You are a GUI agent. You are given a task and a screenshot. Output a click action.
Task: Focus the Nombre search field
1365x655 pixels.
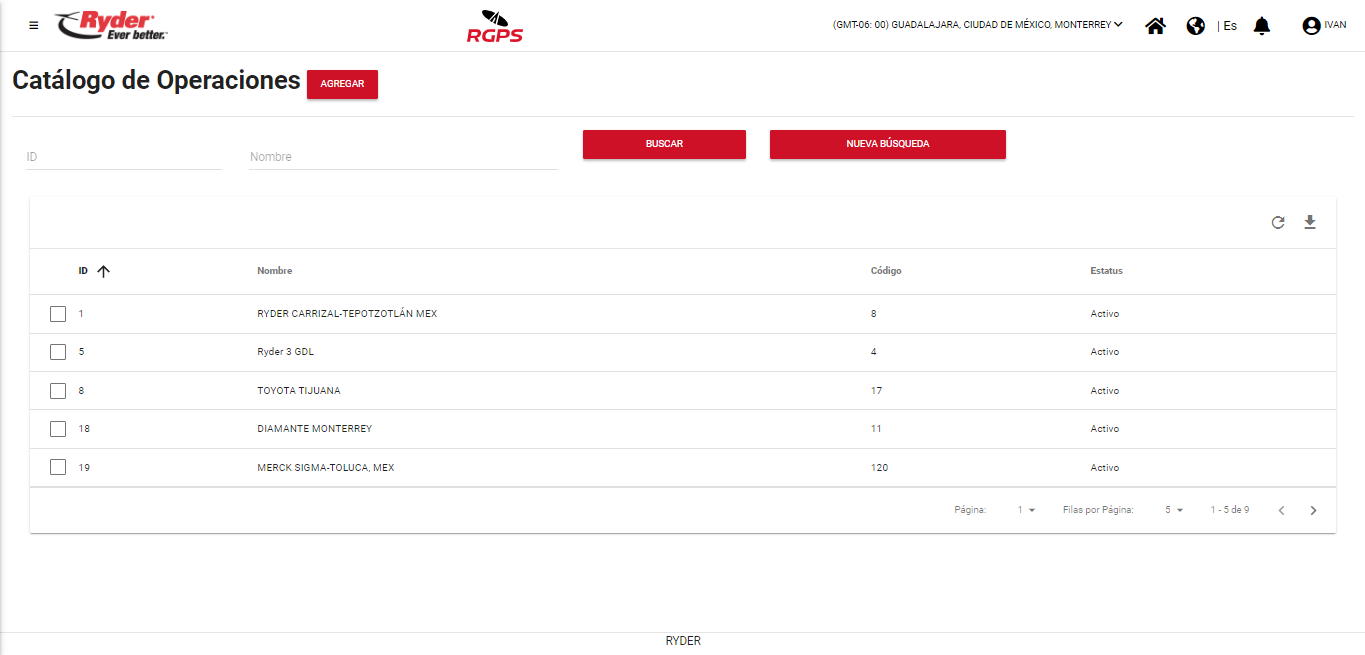click(402, 157)
